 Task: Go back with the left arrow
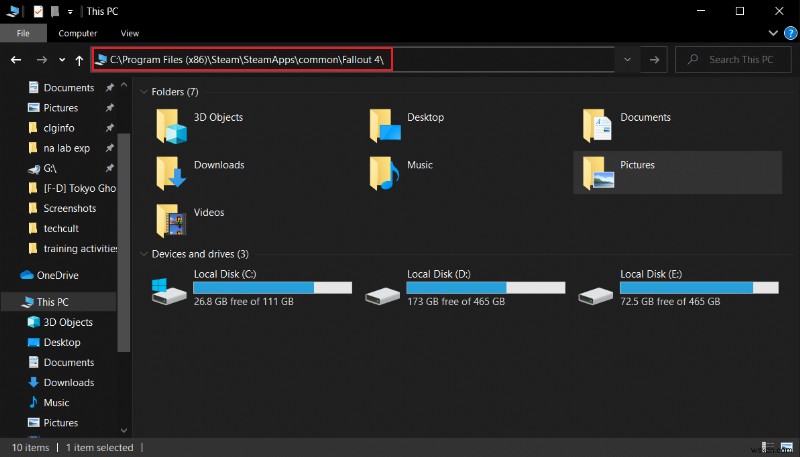[16, 60]
